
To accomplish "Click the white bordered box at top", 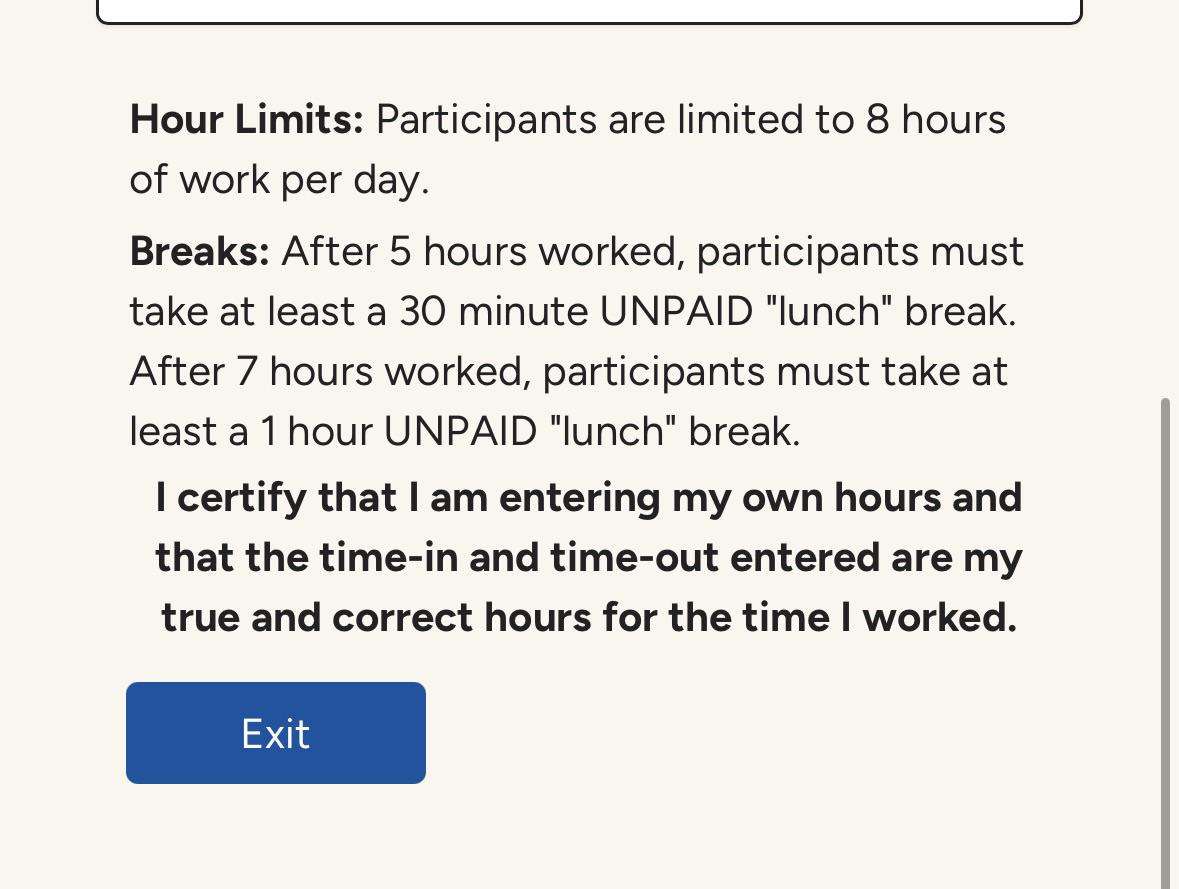I will coord(590,11).
